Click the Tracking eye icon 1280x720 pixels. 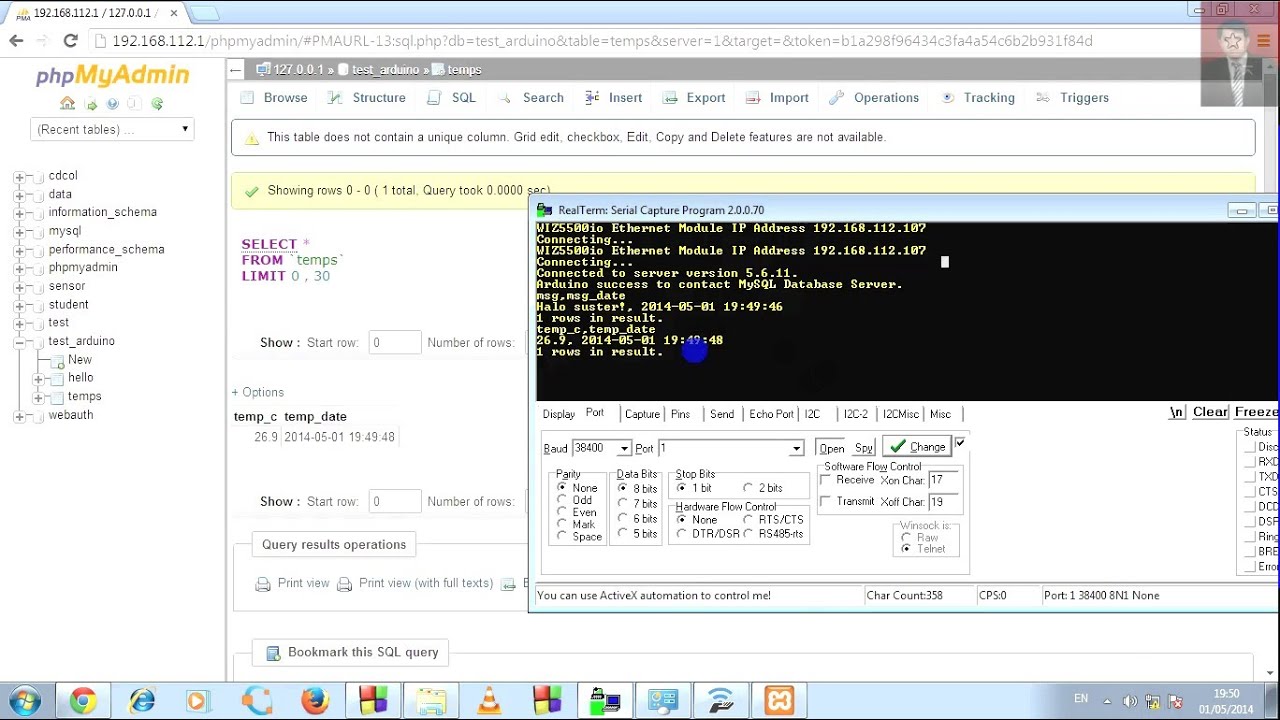[x=947, y=97]
